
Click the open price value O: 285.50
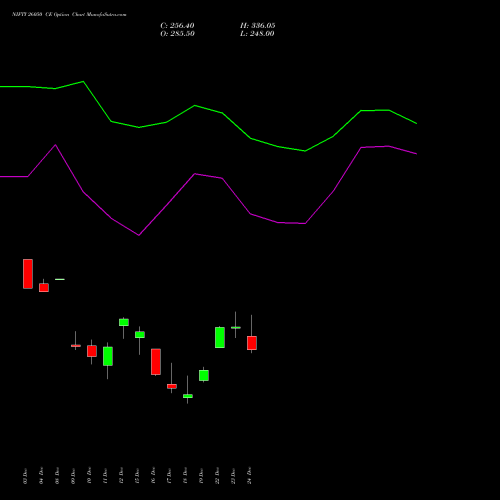(x=177, y=34)
